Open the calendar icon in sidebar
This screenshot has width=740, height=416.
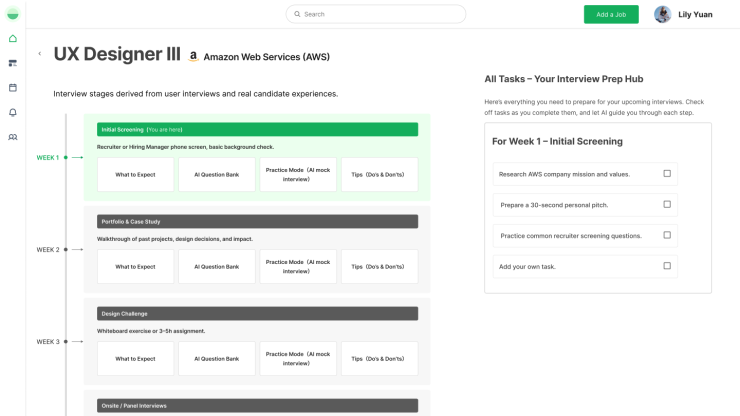coord(13,87)
